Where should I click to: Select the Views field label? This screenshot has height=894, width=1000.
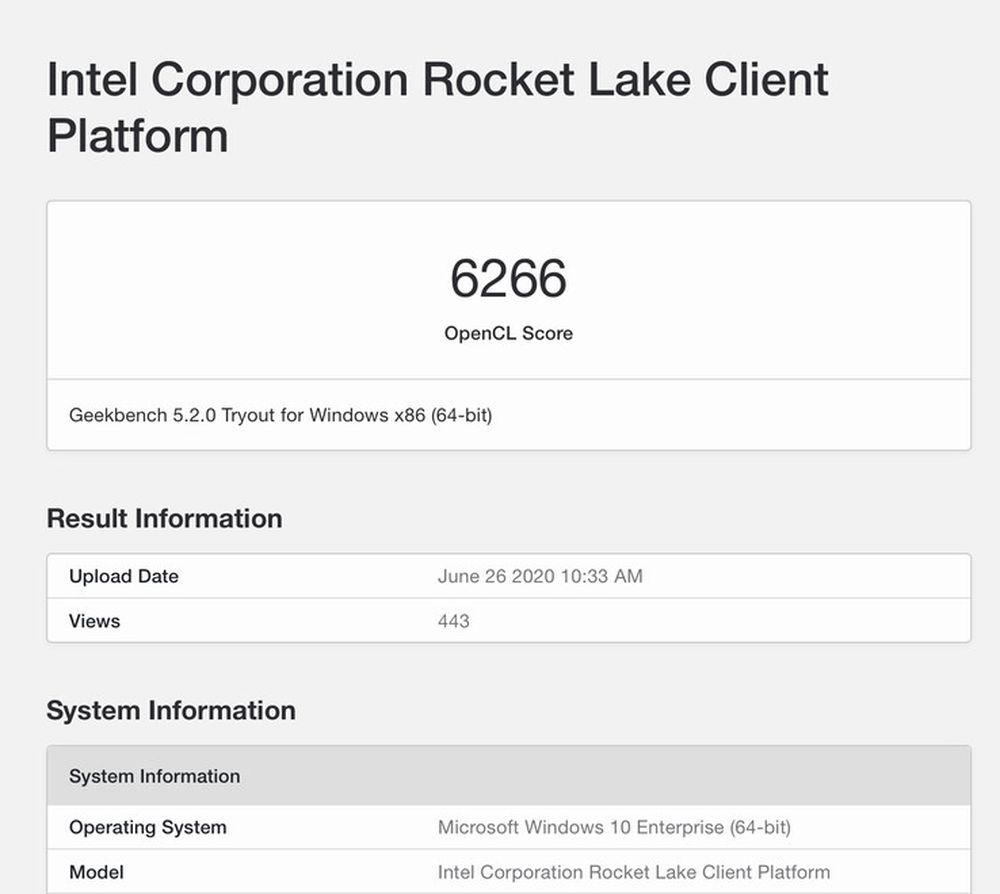[x=94, y=621]
